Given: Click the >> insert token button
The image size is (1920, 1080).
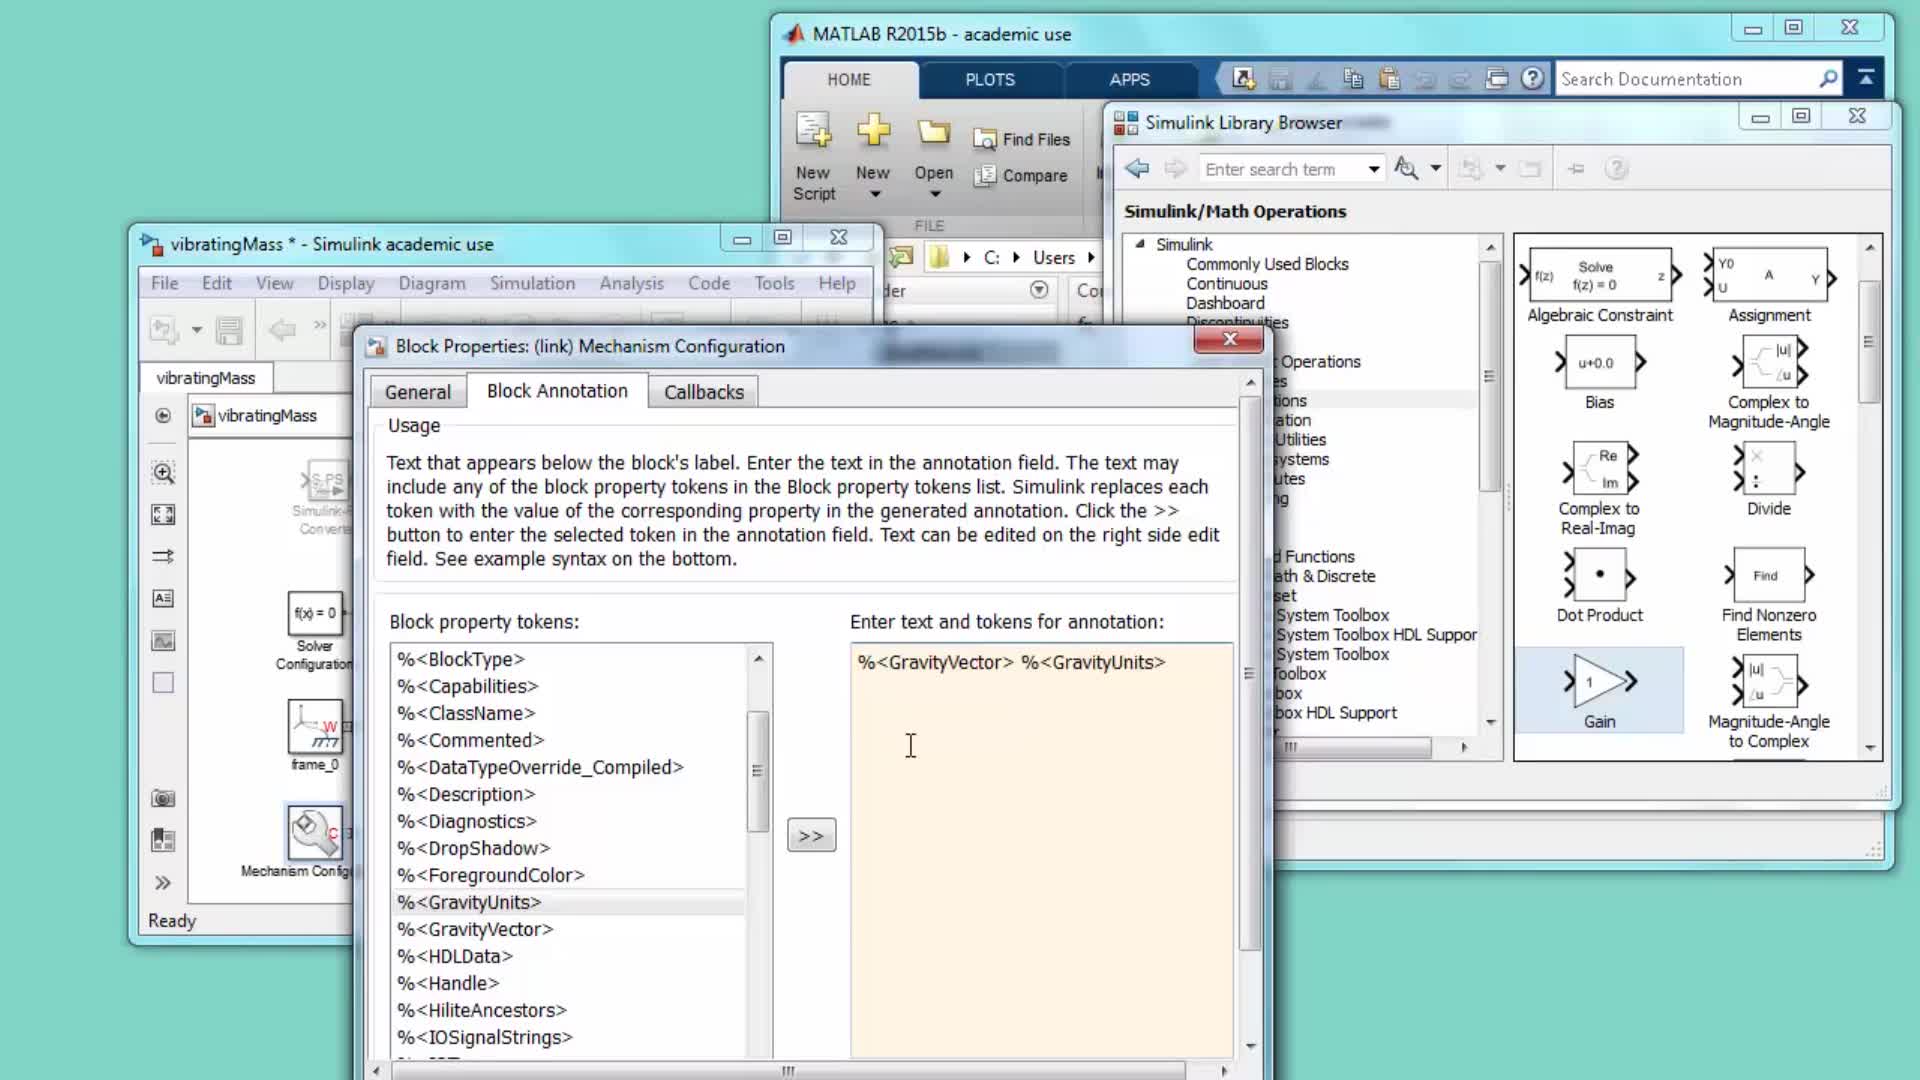Looking at the screenshot, I should point(811,835).
